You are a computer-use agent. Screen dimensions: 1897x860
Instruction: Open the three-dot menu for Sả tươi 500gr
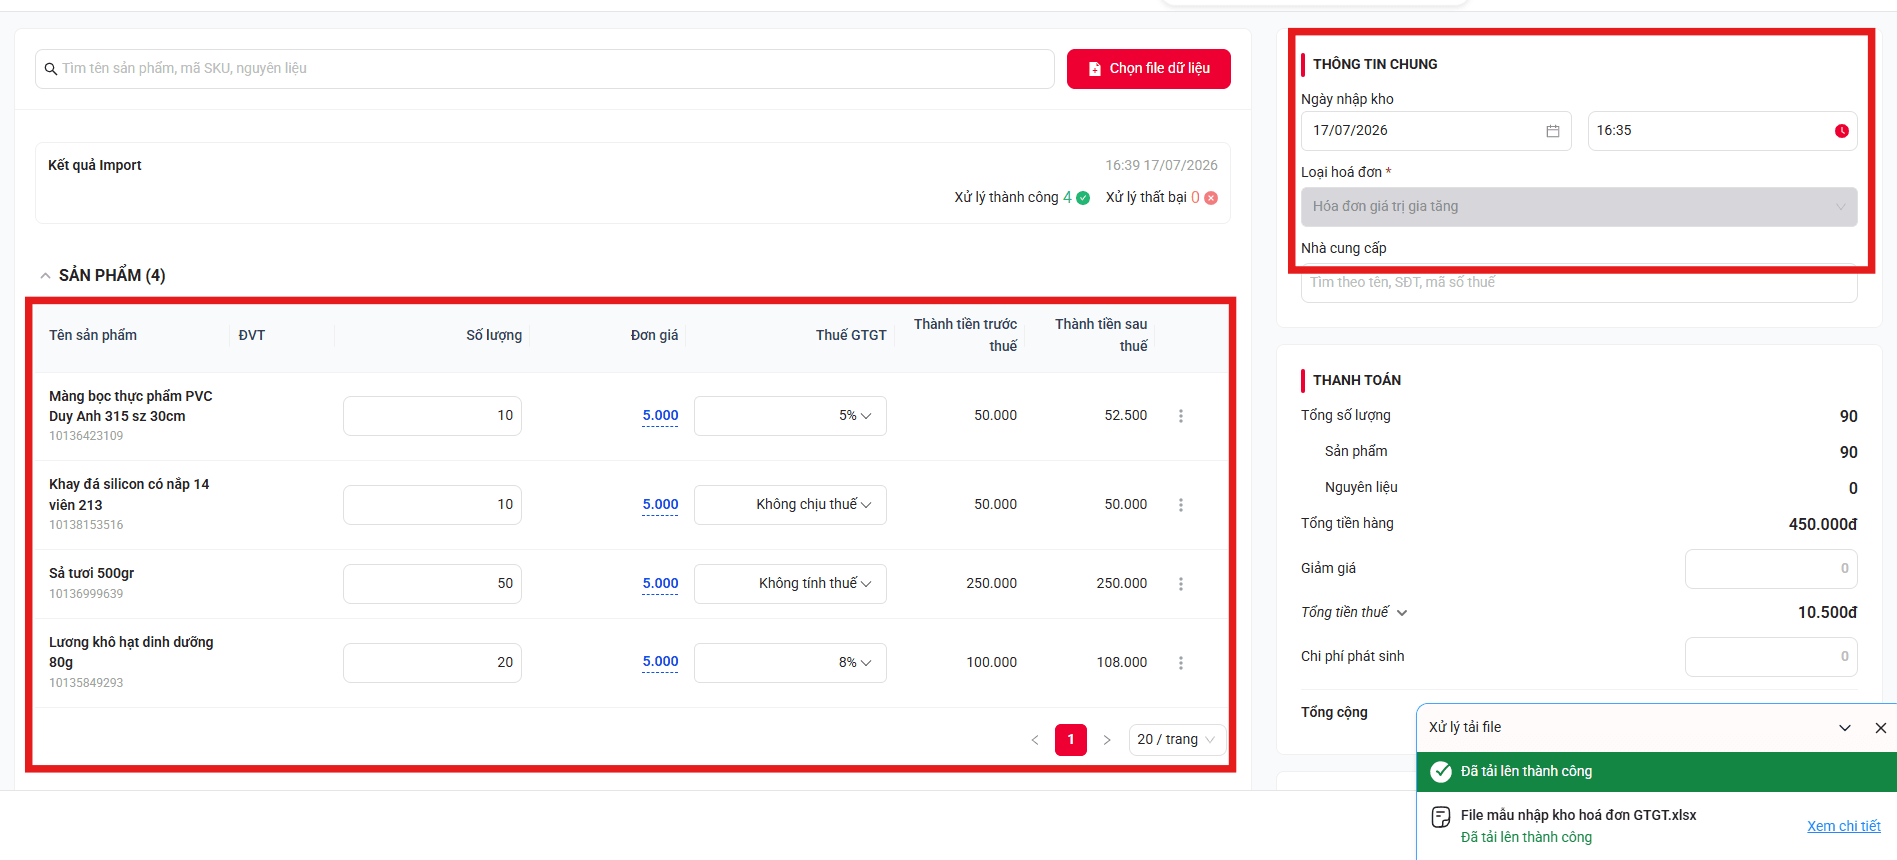[1181, 584]
